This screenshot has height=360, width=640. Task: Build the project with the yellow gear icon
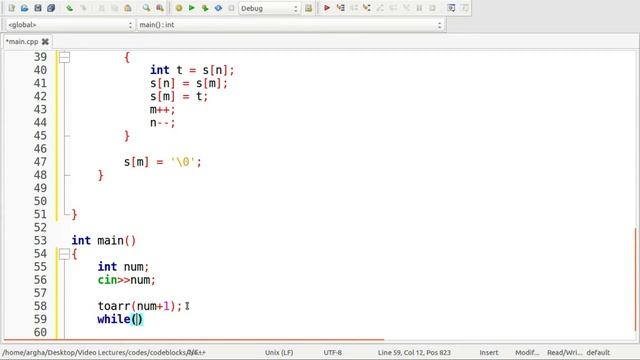coord(179,8)
